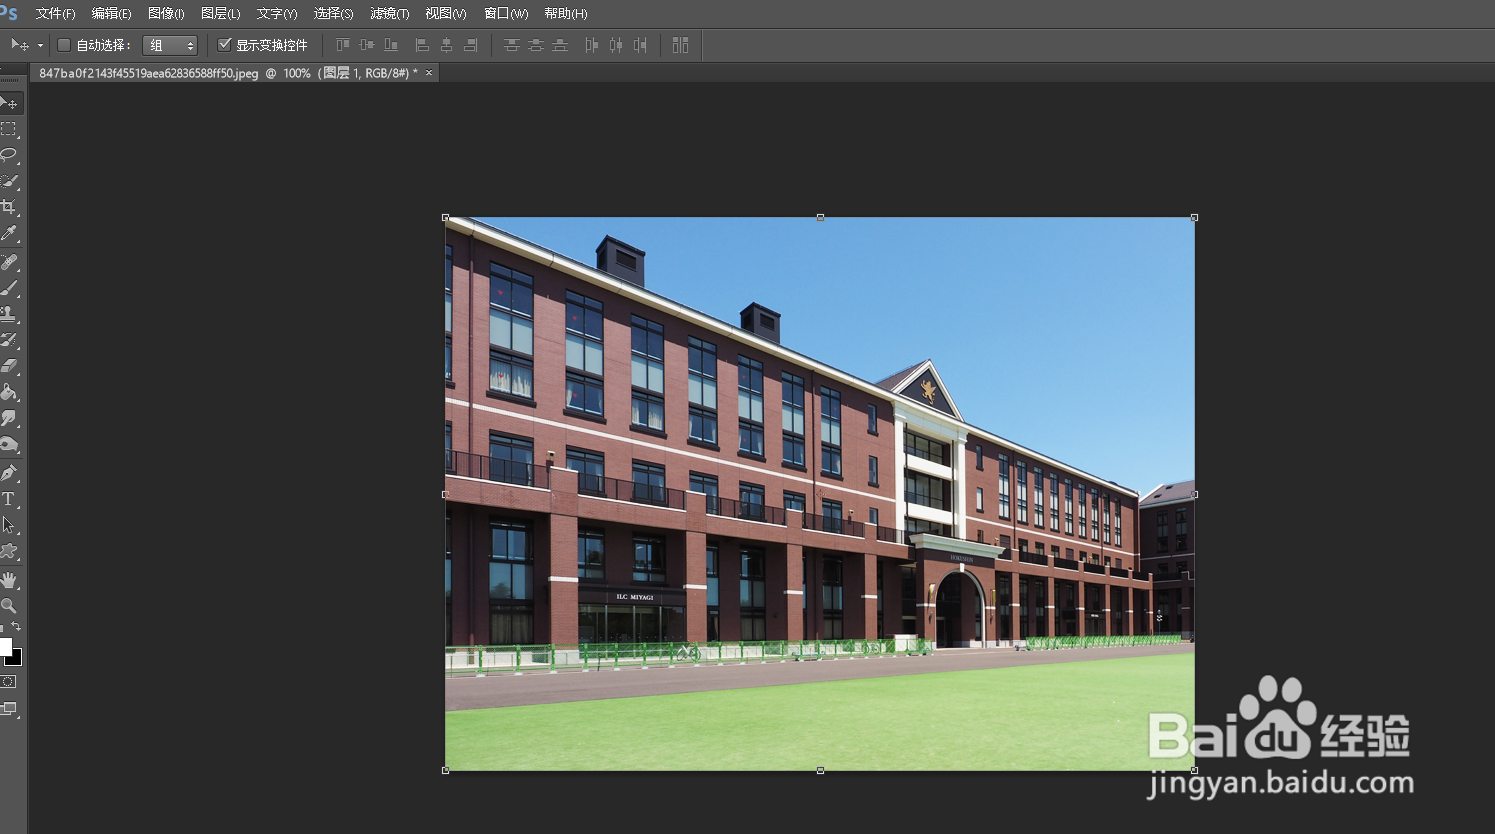
Task: Select the History Brush tool
Action: pos(9,340)
